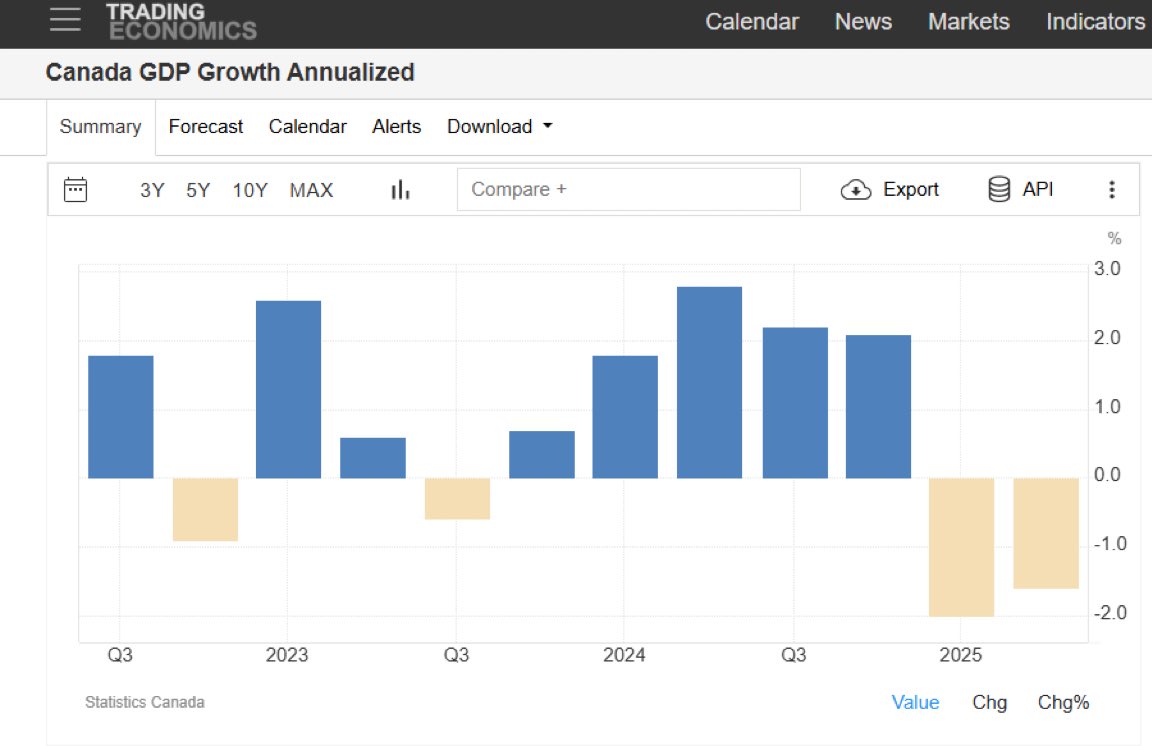The width and height of the screenshot is (1152, 746).
Task: Open the three-dot chart options menu
Action: [1112, 190]
